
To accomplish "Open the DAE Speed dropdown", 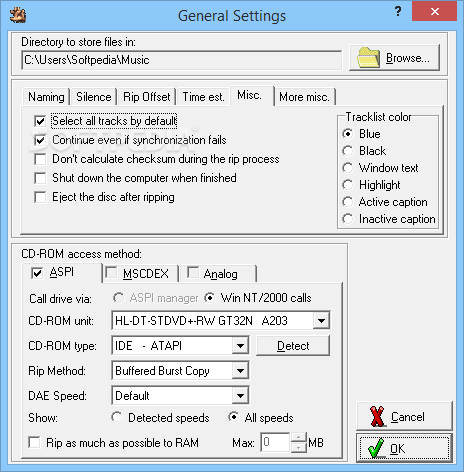I will pyautogui.click(x=240, y=396).
